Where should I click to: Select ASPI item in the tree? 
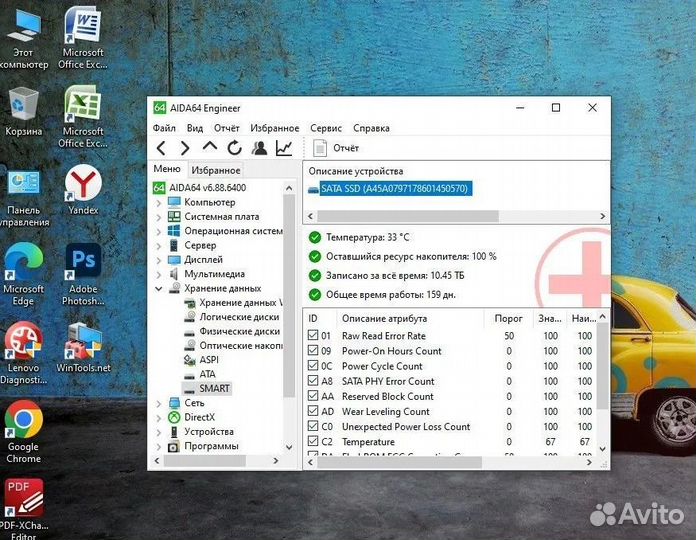(x=209, y=359)
